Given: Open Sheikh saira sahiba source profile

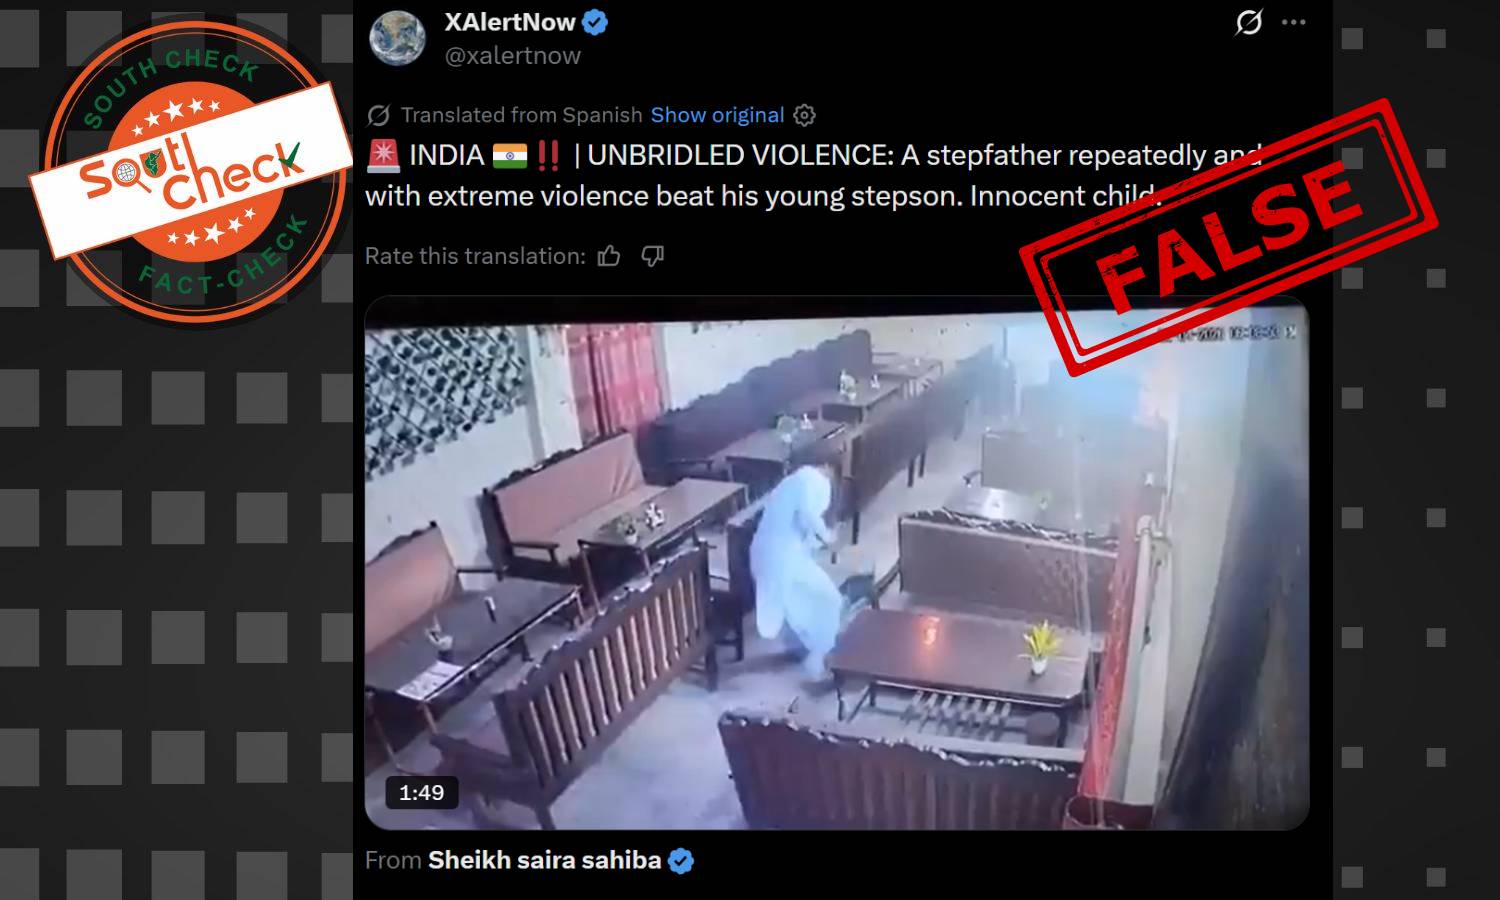Looking at the screenshot, I should coord(544,860).
